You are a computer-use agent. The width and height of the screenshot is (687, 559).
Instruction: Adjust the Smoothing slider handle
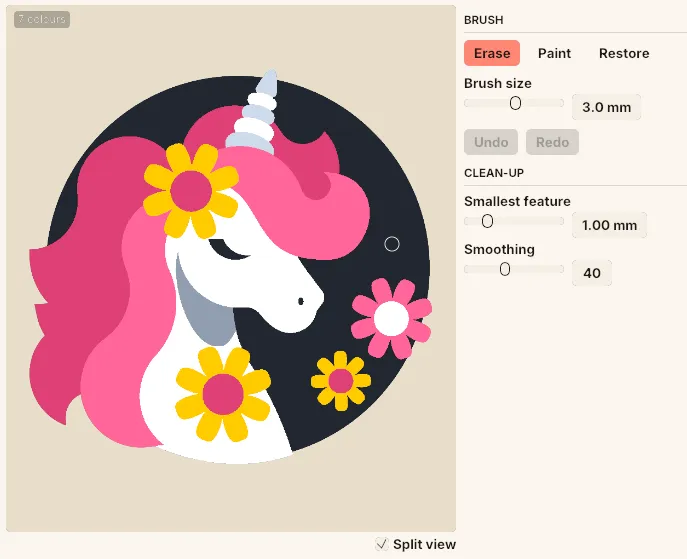(505, 269)
